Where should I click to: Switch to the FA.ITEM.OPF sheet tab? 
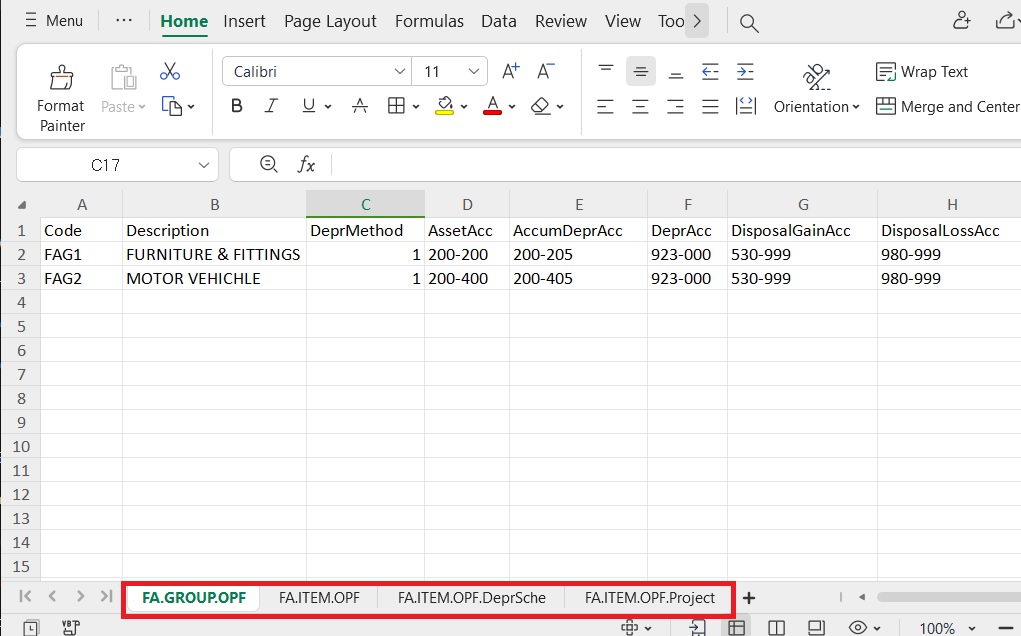319,597
